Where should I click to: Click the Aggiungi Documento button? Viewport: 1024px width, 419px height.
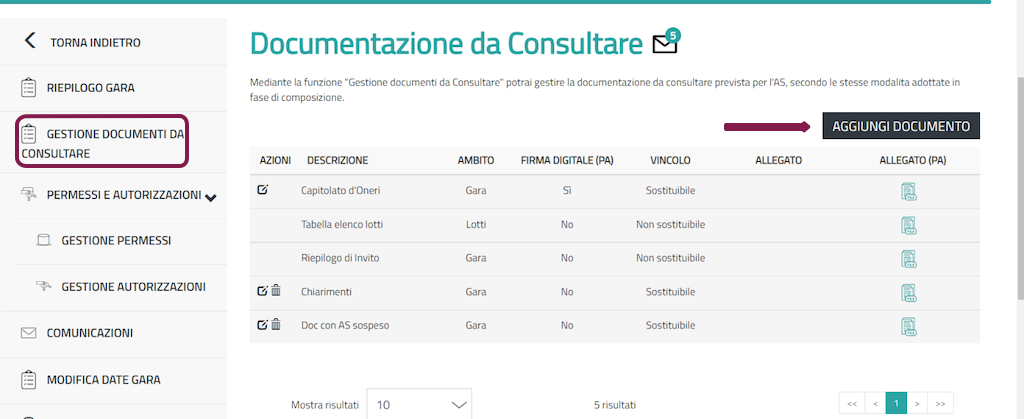[x=901, y=126]
